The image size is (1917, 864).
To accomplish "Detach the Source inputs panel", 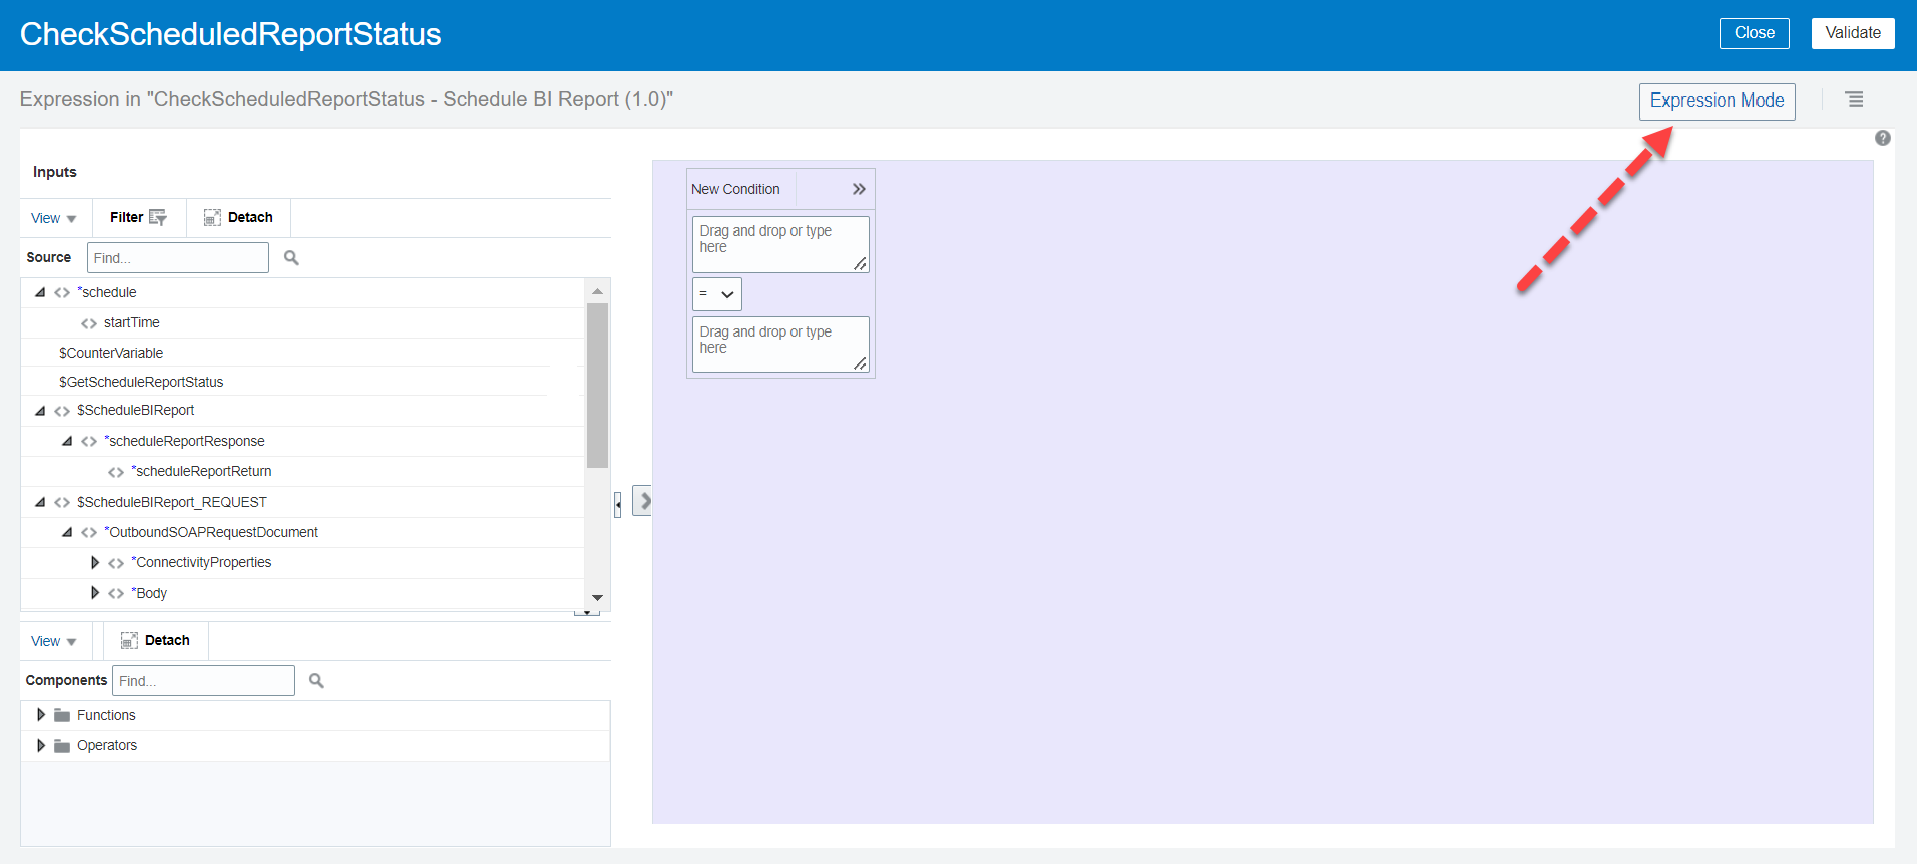I will coord(238,217).
